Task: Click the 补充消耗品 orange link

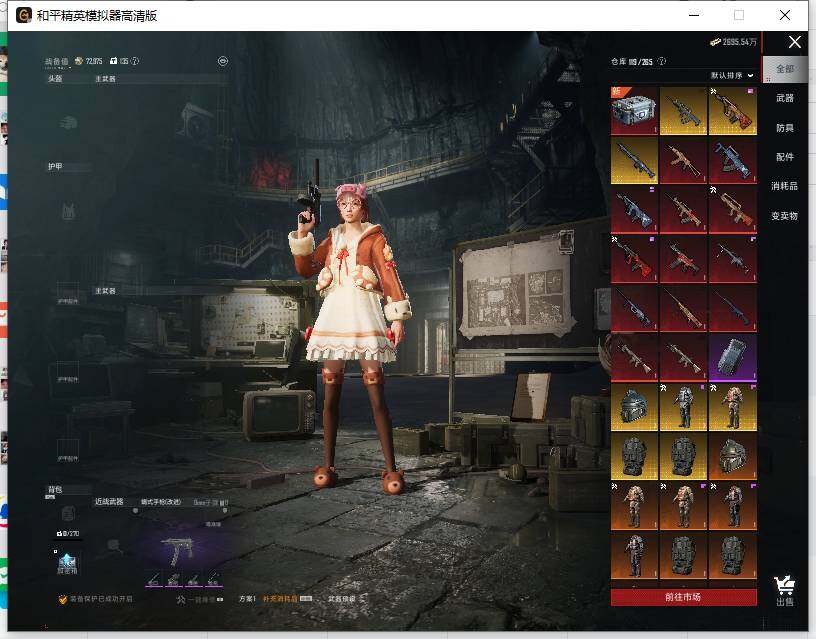Action: pos(280,599)
